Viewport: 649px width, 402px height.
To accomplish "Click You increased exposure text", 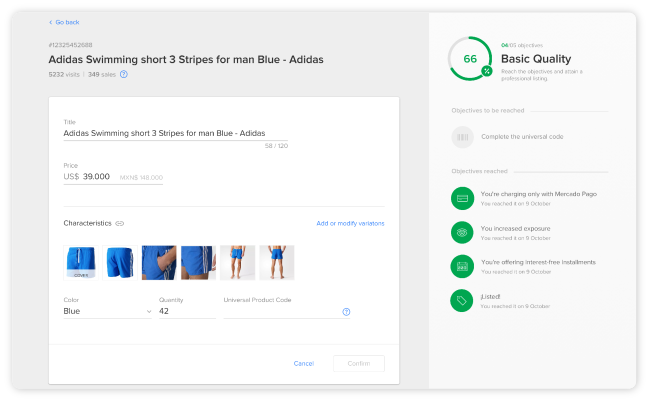I will click(516, 229).
